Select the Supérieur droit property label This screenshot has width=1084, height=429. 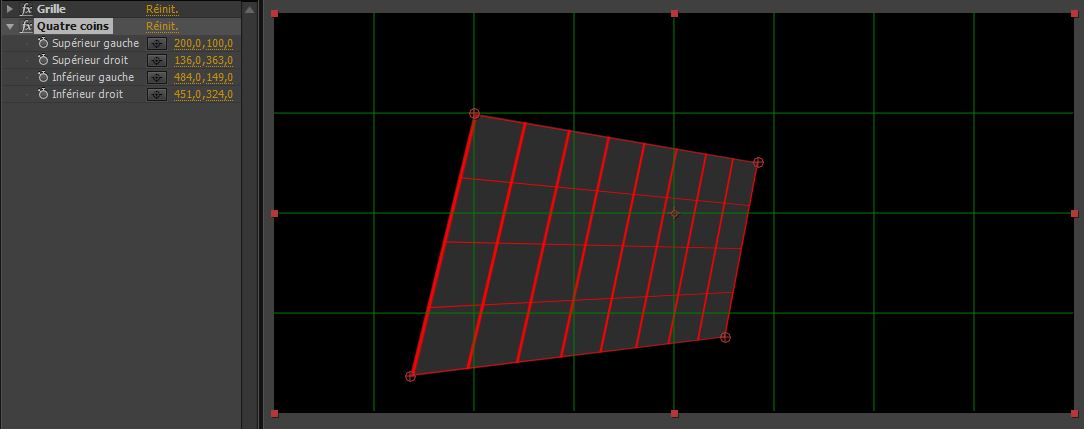pyautogui.click(x=90, y=60)
